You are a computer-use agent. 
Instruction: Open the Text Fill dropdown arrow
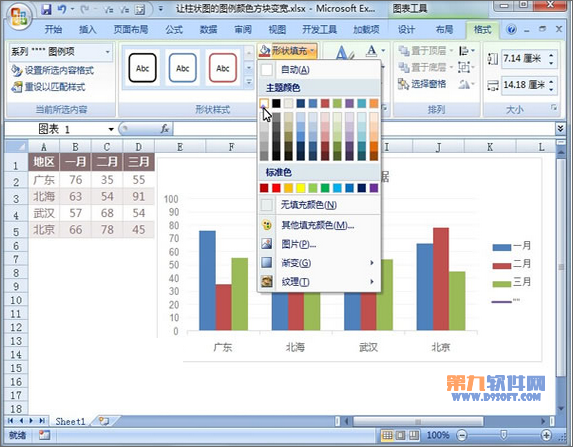click(383, 50)
